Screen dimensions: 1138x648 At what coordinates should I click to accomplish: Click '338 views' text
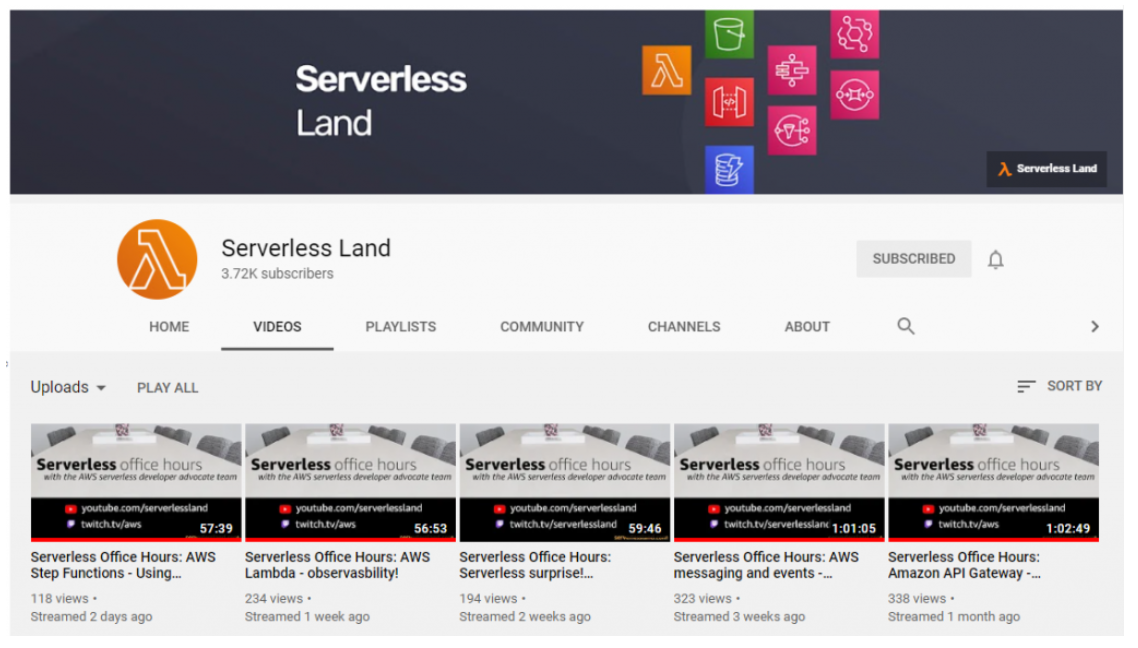tap(917, 599)
